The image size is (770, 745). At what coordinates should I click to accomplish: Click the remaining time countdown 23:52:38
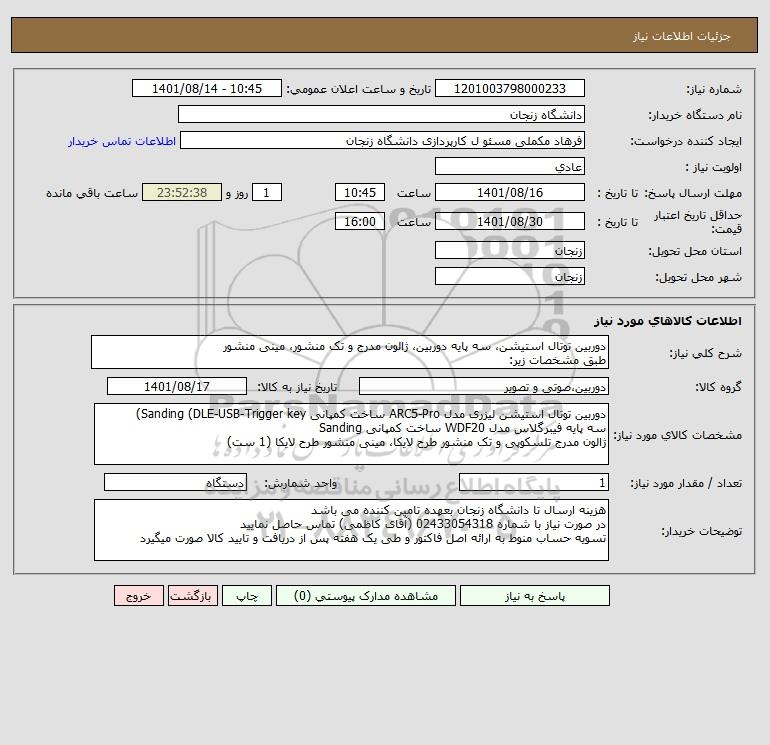pyautogui.click(x=182, y=193)
